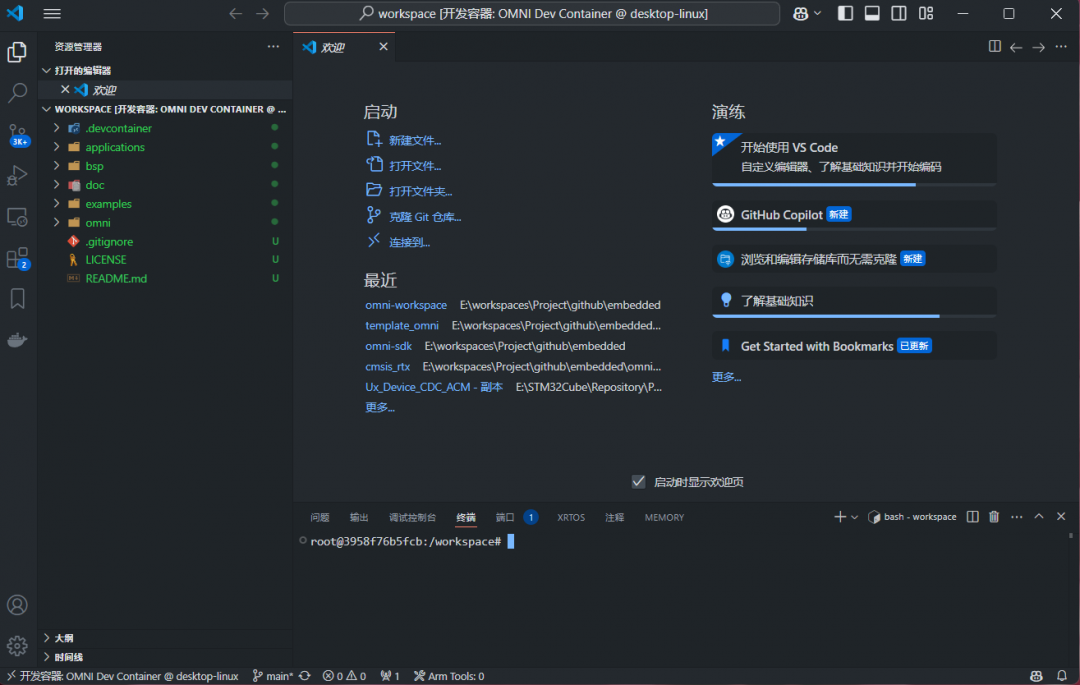Open recent cmsis_rtx project

click(x=387, y=367)
